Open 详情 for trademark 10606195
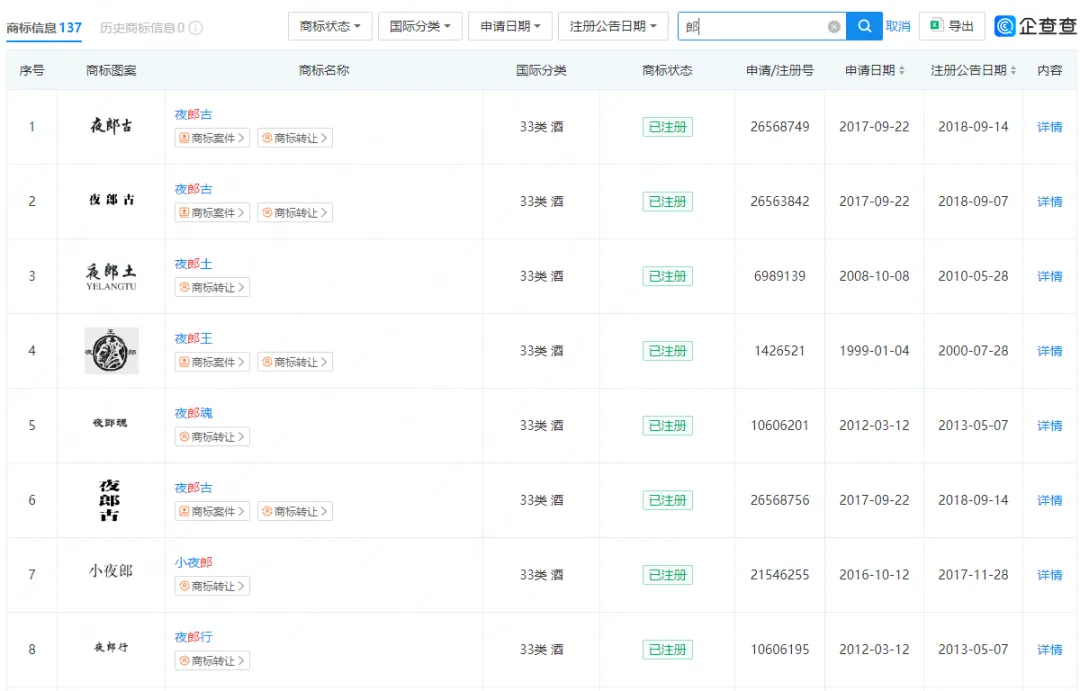1080x691 pixels. (1050, 650)
